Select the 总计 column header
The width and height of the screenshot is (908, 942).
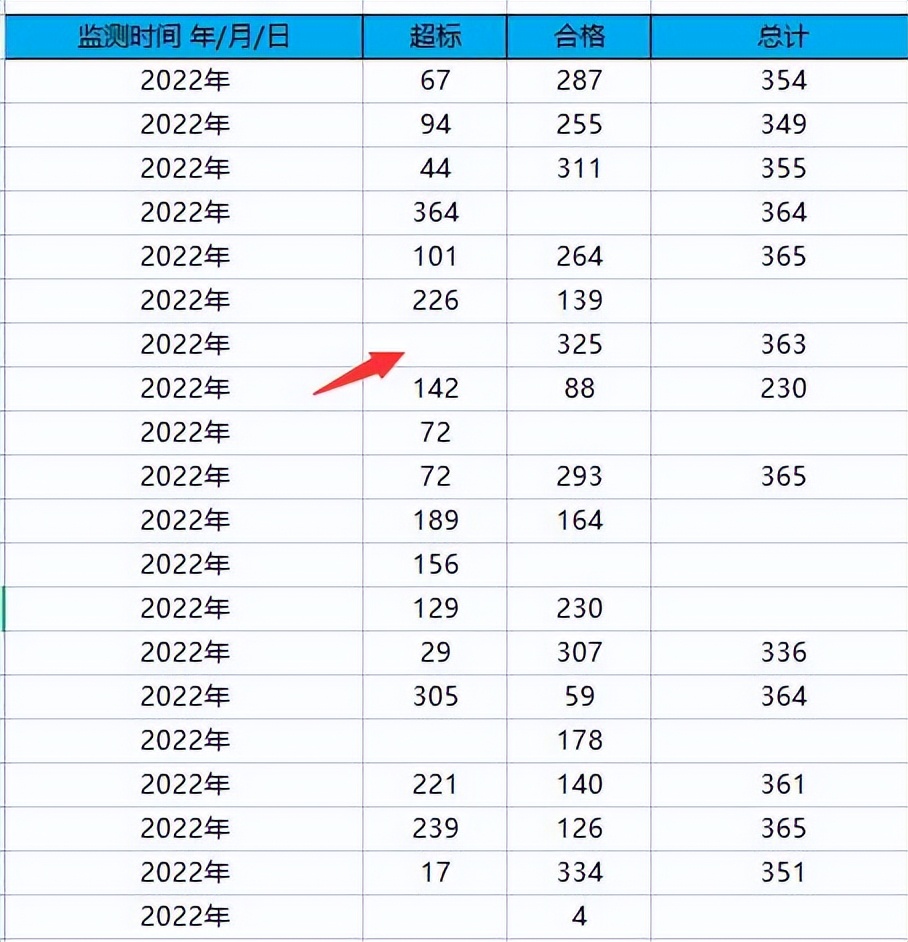coord(779,37)
